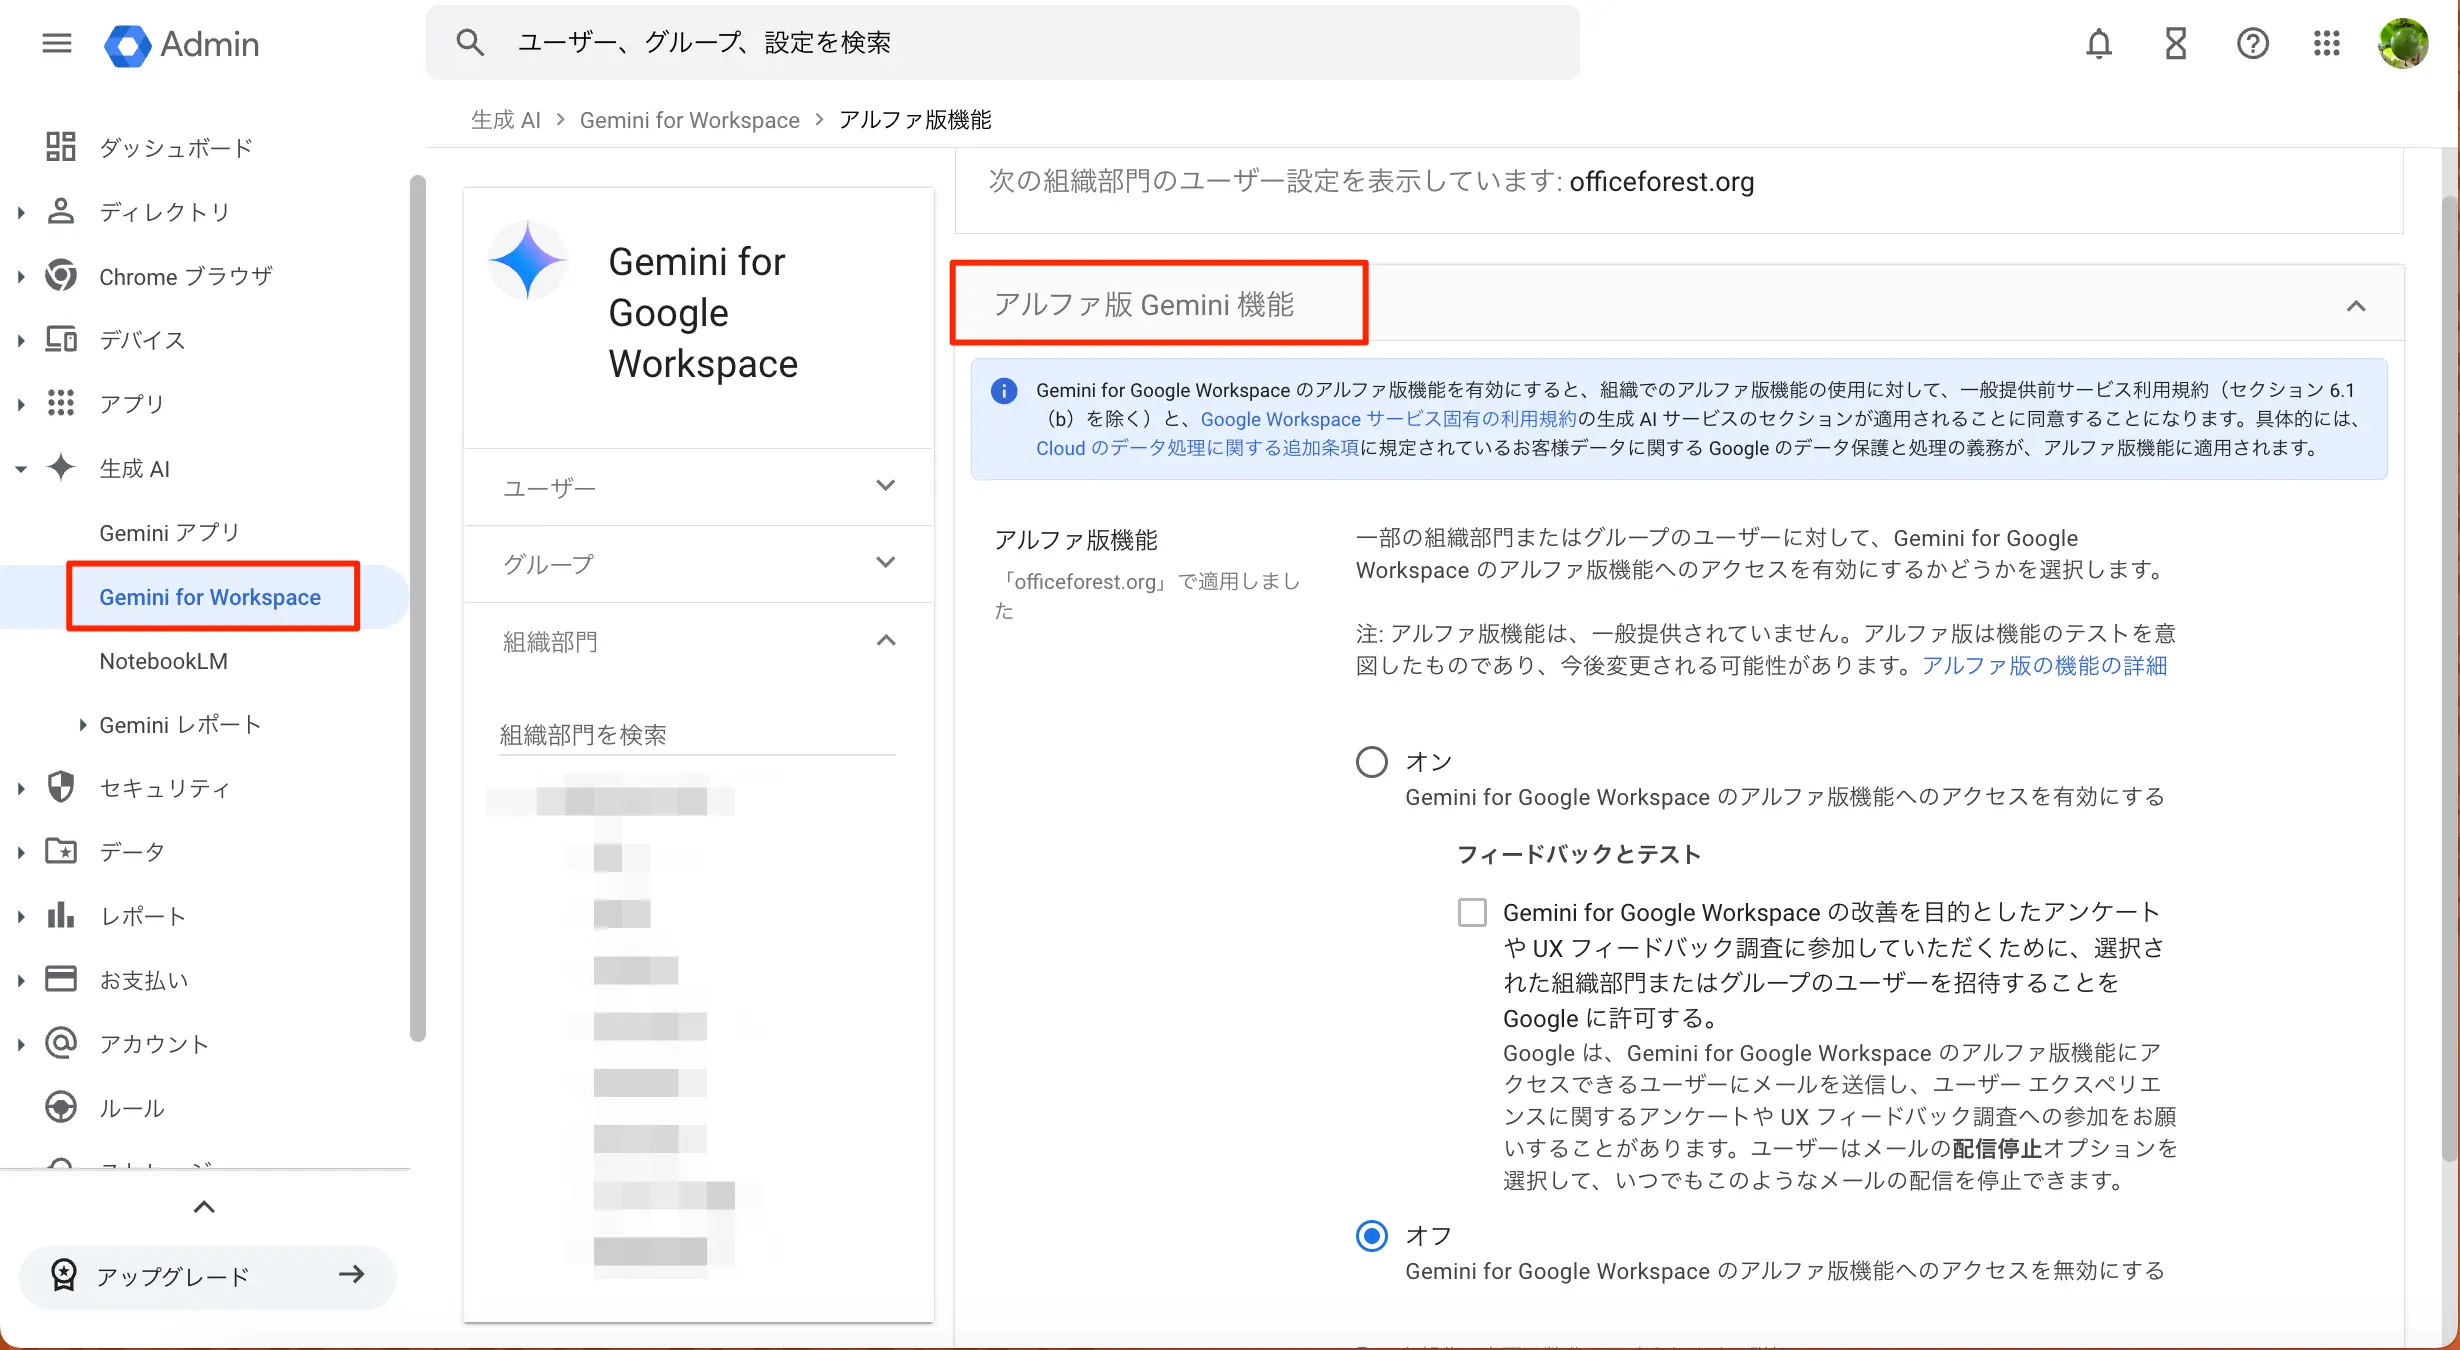
Task: Click the ディレクトリ person icon
Action: point(61,211)
